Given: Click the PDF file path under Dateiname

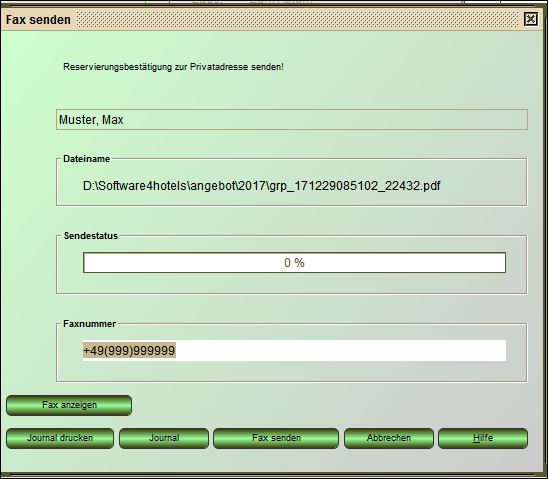Looking at the screenshot, I should tap(262, 186).
